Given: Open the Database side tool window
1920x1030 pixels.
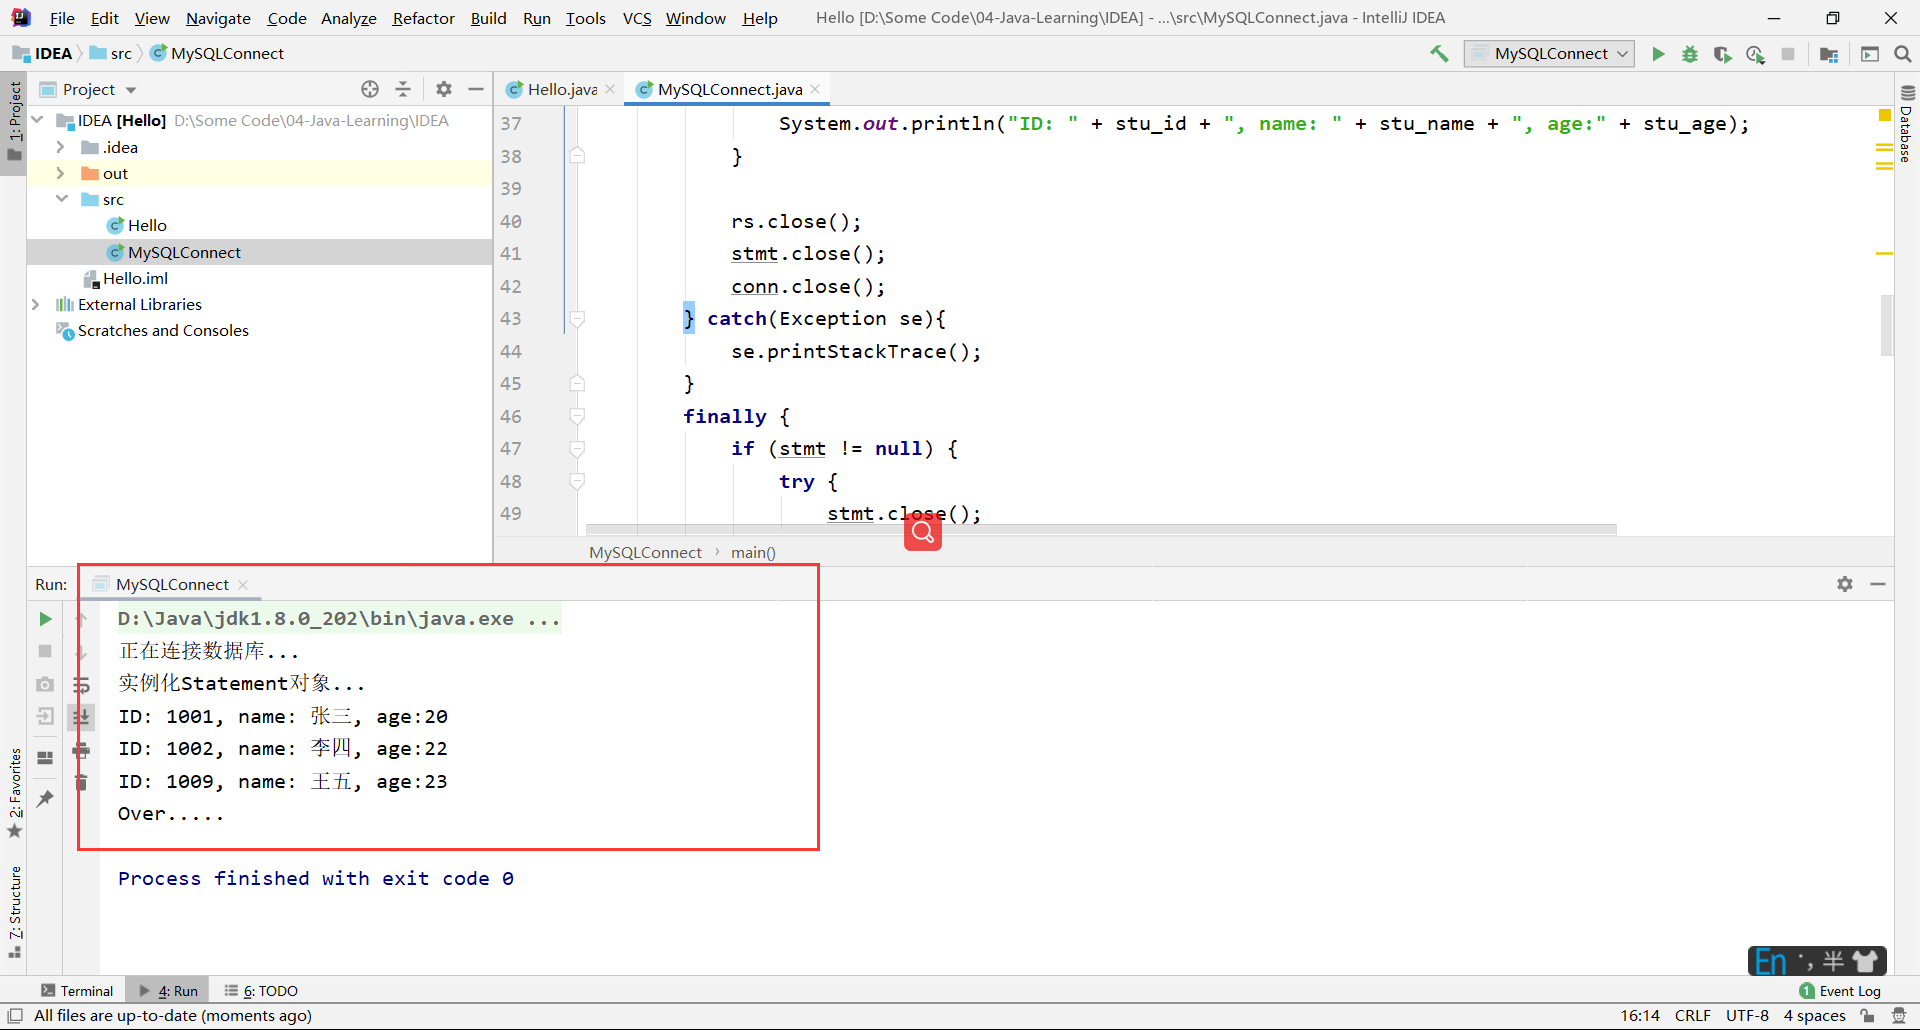Looking at the screenshot, I should (1907, 125).
